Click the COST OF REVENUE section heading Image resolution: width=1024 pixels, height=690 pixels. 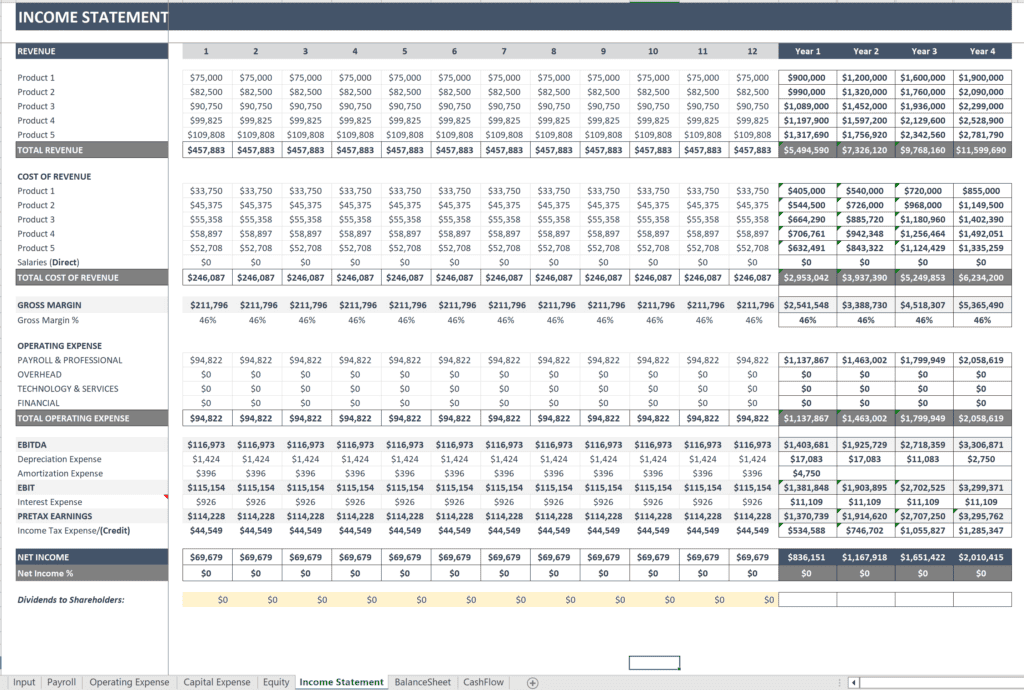coord(54,177)
